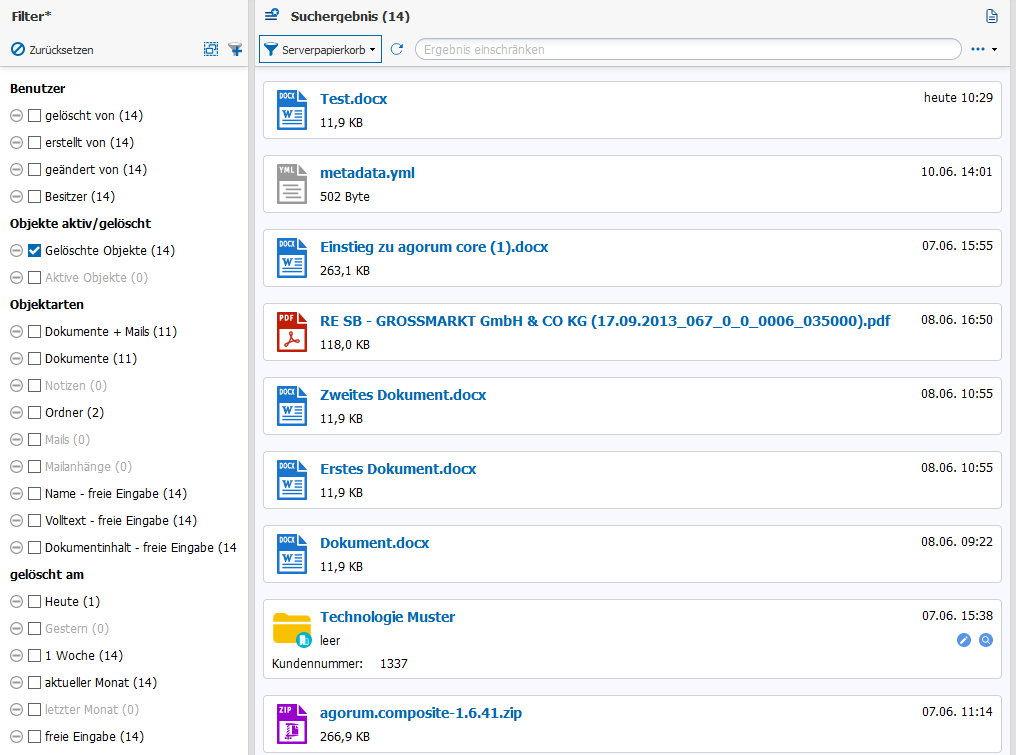Refresh the search results
This screenshot has width=1016, height=755.
pos(397,49)
